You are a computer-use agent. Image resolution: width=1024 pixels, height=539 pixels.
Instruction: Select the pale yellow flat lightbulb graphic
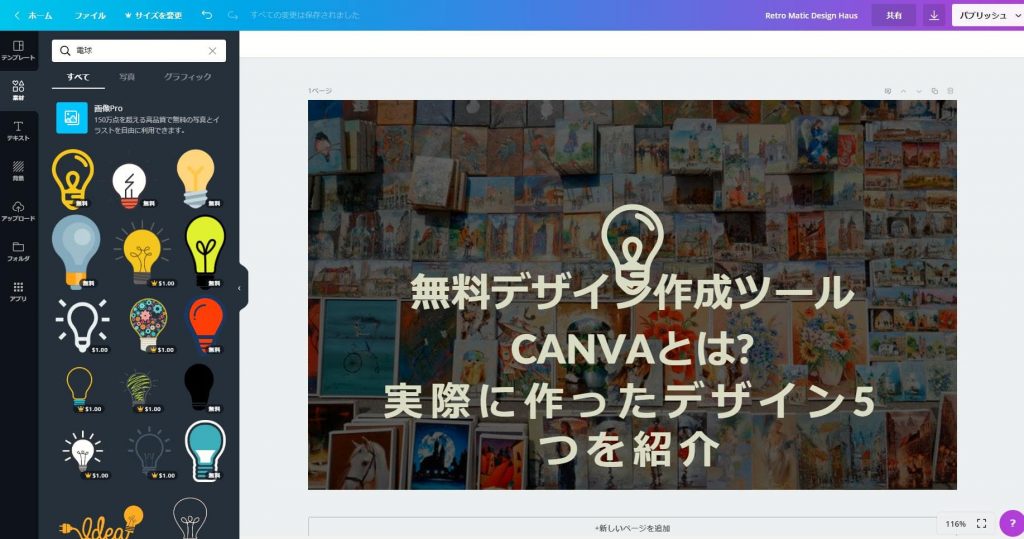tap(195, 178)
